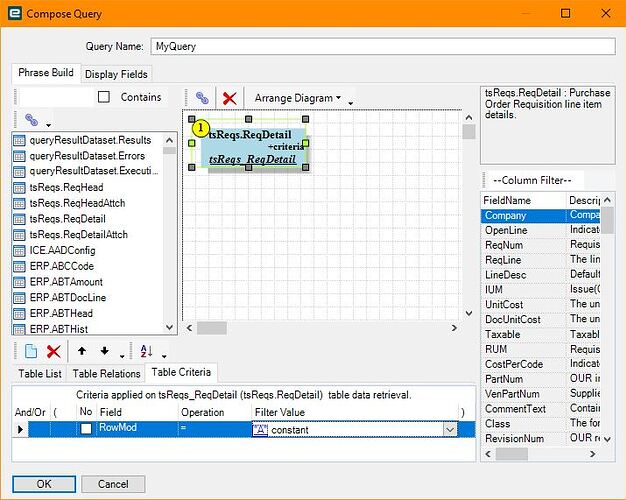Screen dimensions: 626x500
Task: Click the link icon above the table list
Action: tap(32, 119)
